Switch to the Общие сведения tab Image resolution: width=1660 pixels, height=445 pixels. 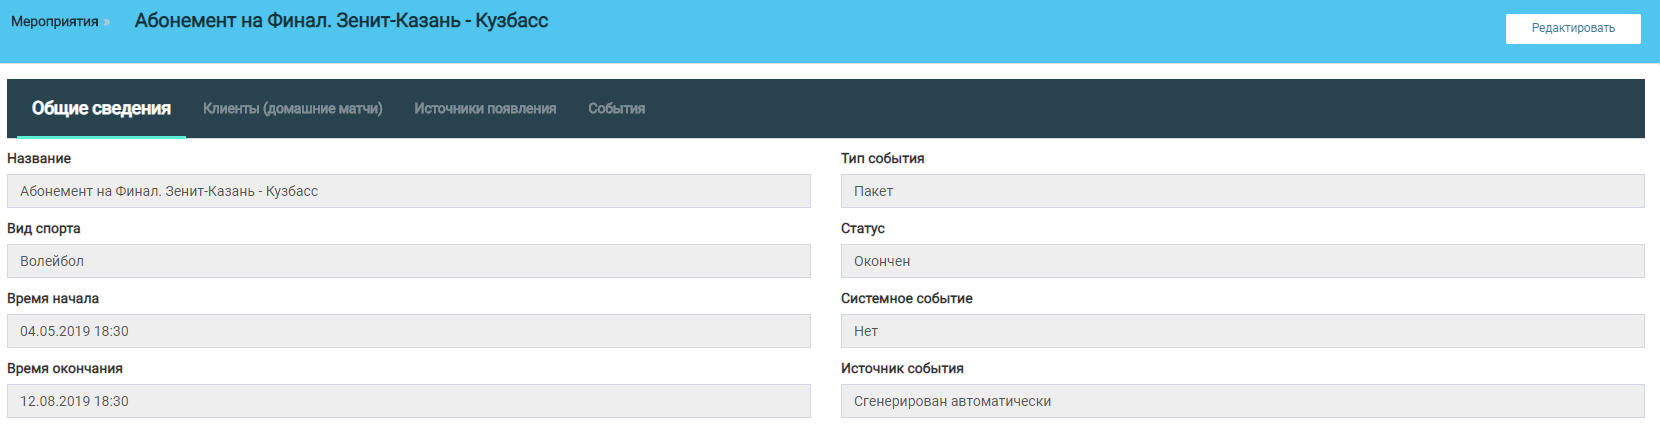(101, 108)
